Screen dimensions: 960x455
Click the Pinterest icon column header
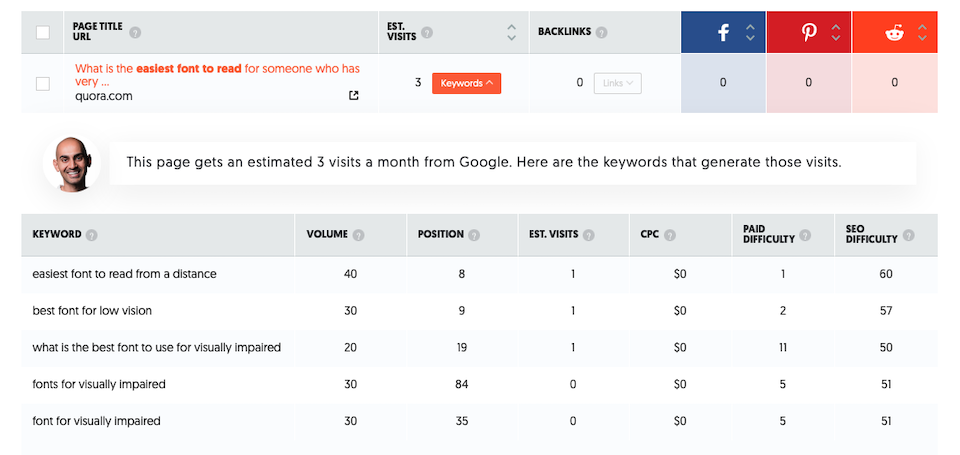click(x=809, y=32)
